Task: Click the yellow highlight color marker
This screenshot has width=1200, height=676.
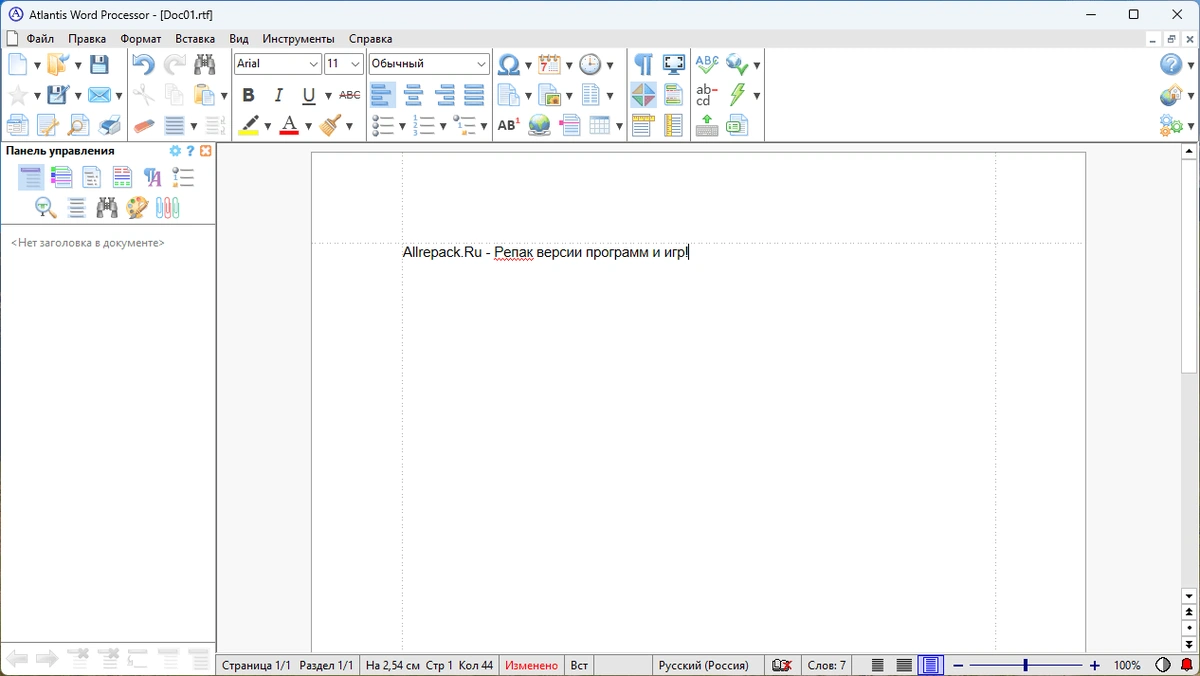Action: click(248, 125)
